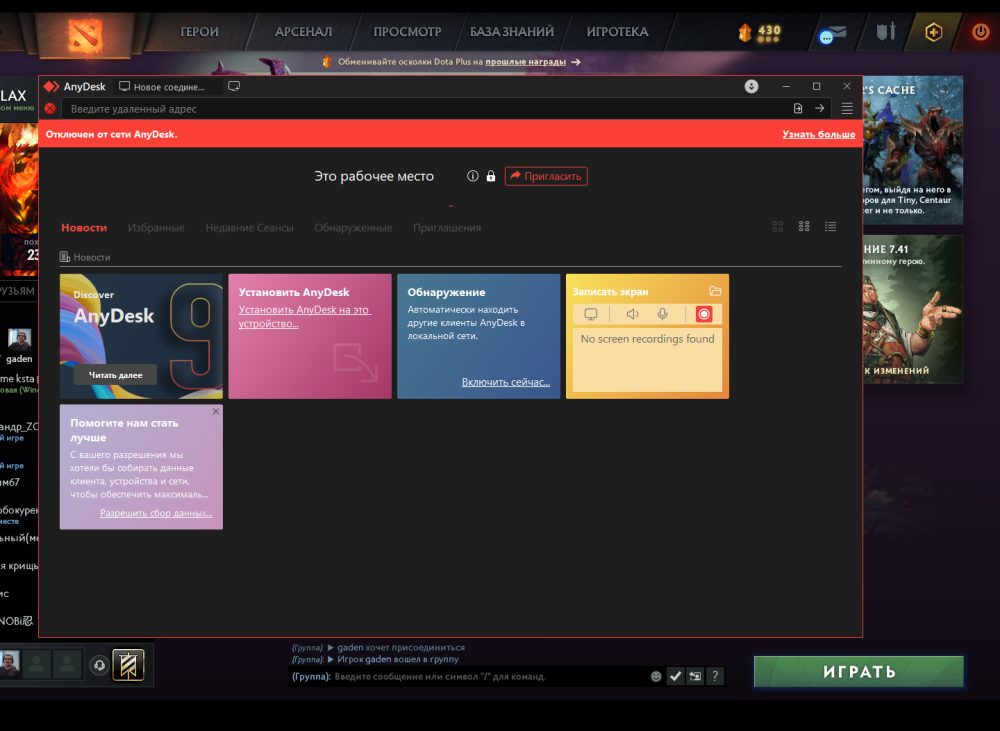
Task: Select the Новости tab
Action: [x=84, y=228]
